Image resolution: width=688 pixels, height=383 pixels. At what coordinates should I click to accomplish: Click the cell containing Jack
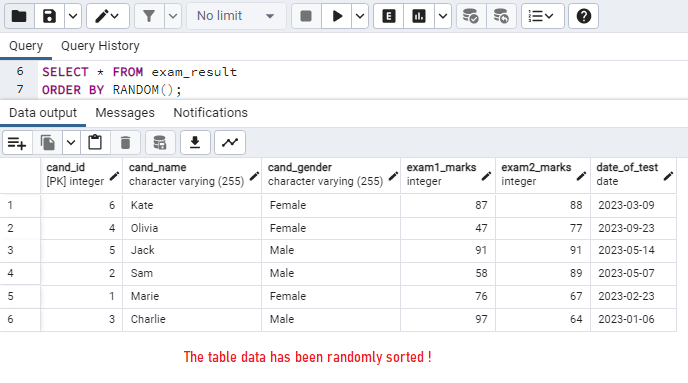192,251
